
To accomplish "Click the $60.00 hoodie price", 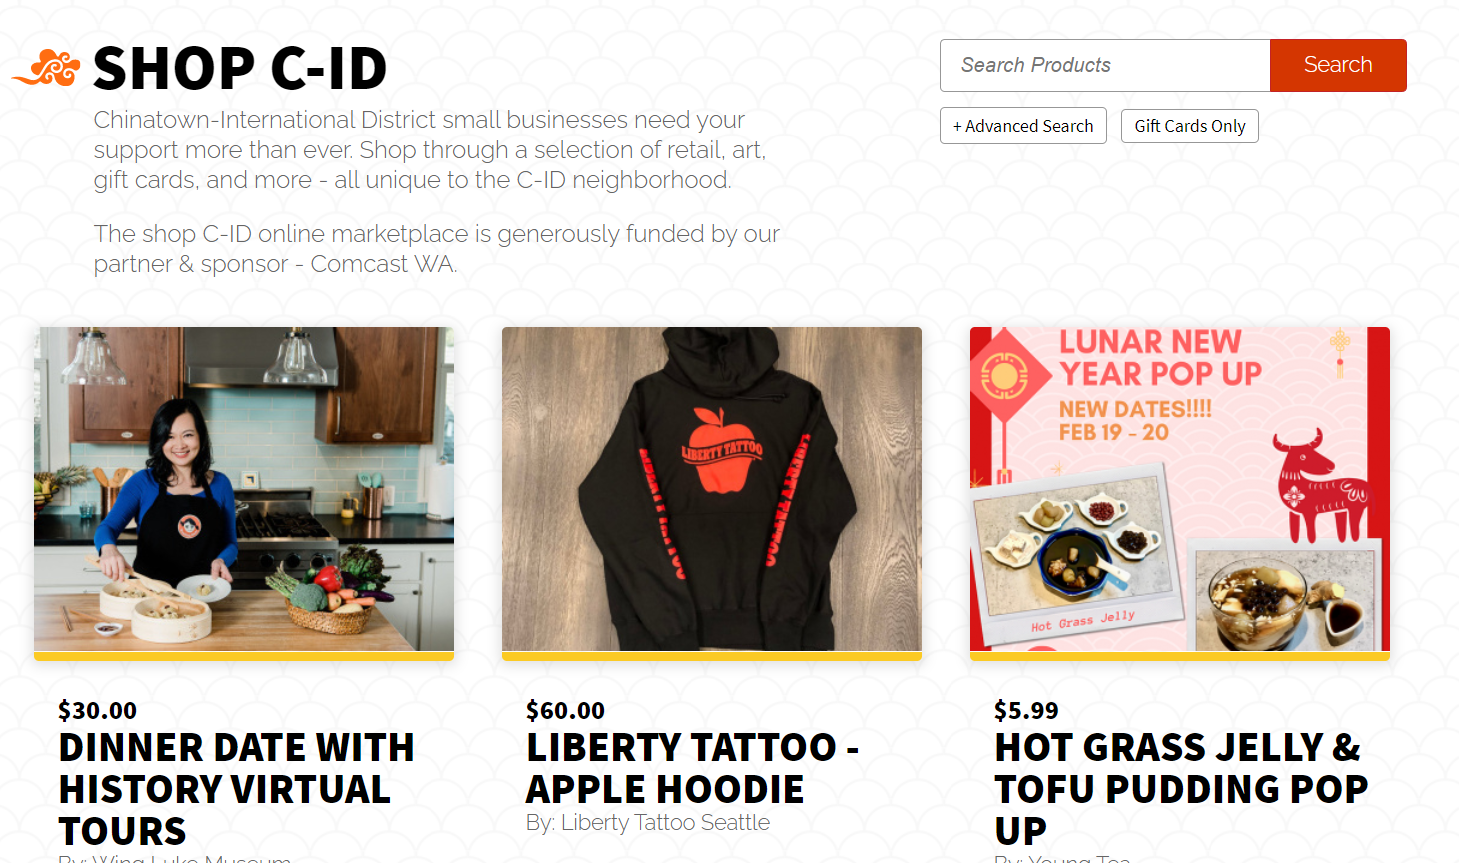I will pos(566,711).
